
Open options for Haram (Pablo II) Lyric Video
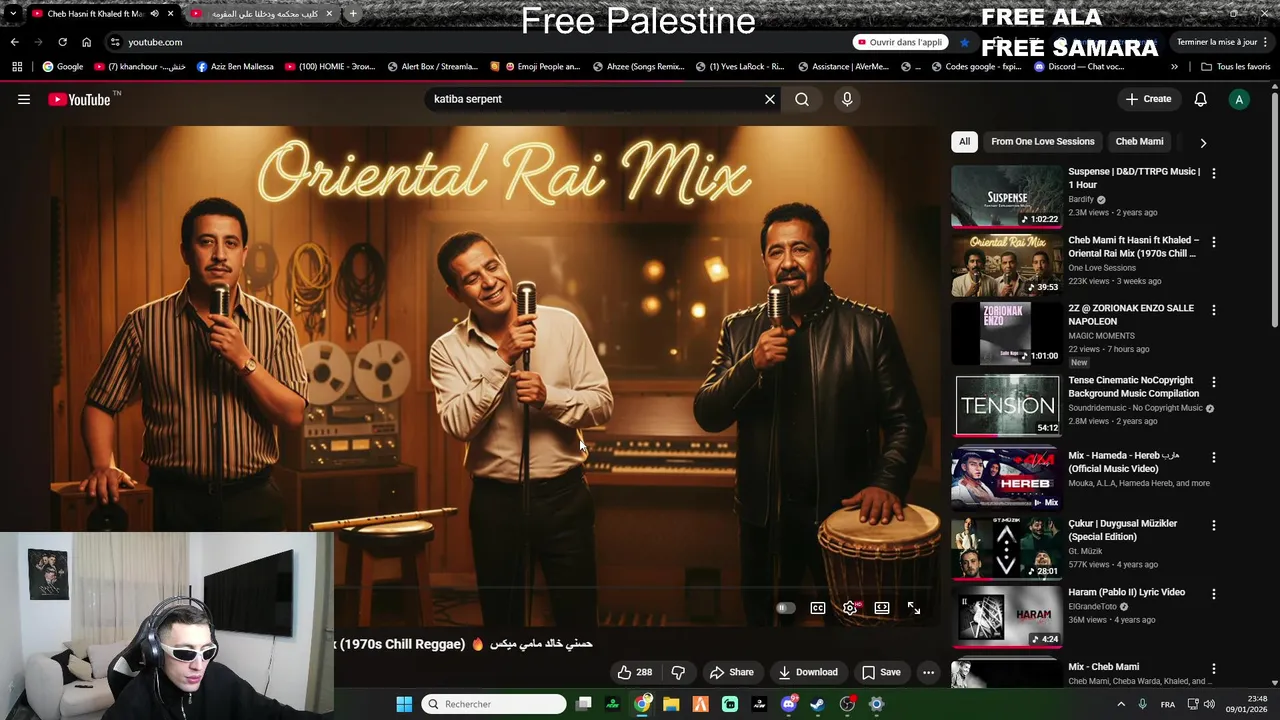click(x=1214, y=594)
